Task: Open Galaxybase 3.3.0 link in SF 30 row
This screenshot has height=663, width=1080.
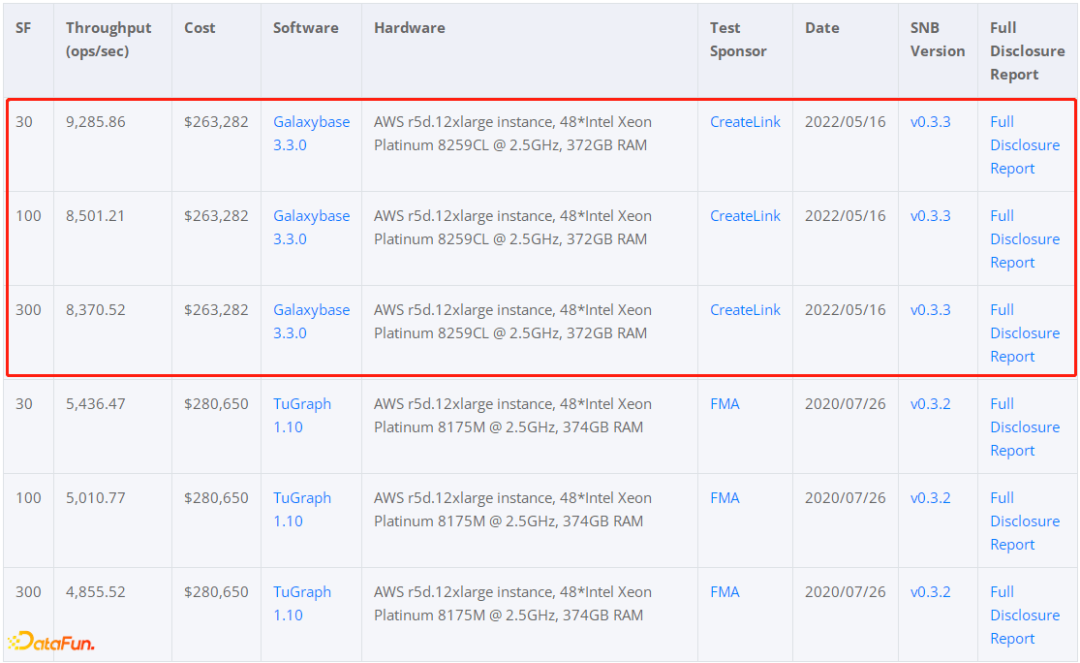Action: tap(311, 133)
